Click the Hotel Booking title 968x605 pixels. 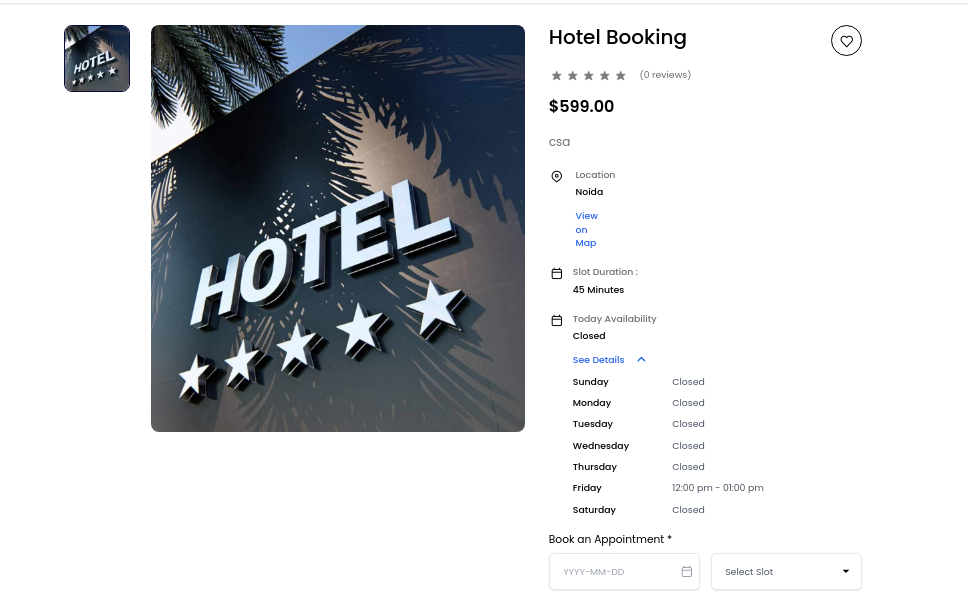coord(617,38)
